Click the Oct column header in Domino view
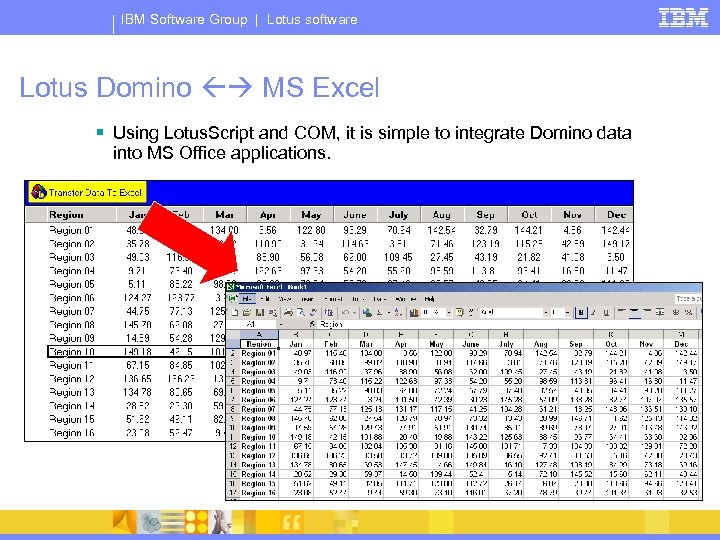The height and width of the screenshot is (540, 720). (x=529, y=214)
